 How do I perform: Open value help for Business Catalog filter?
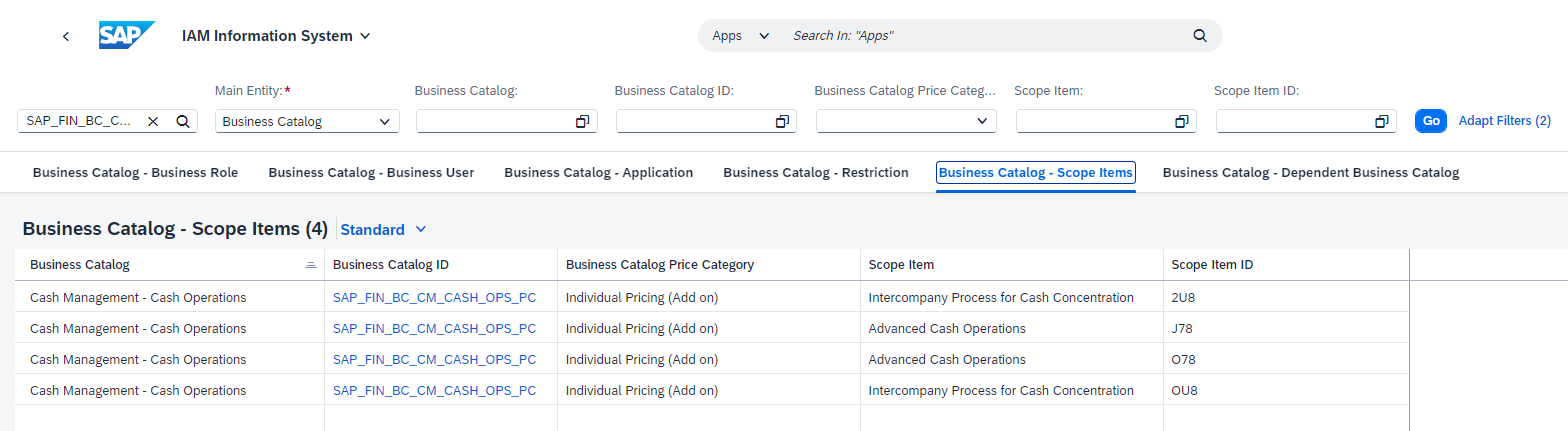[582, 122]
